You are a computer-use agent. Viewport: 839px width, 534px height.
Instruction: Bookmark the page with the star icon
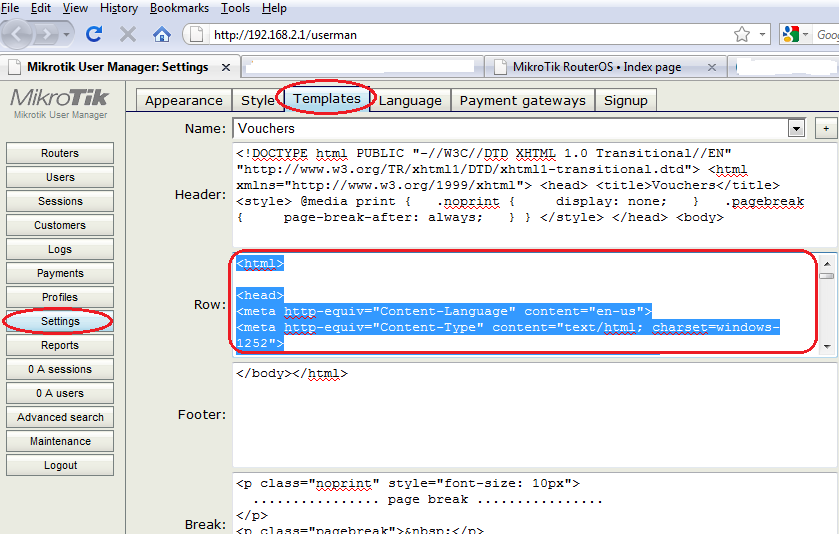point(742,35)
